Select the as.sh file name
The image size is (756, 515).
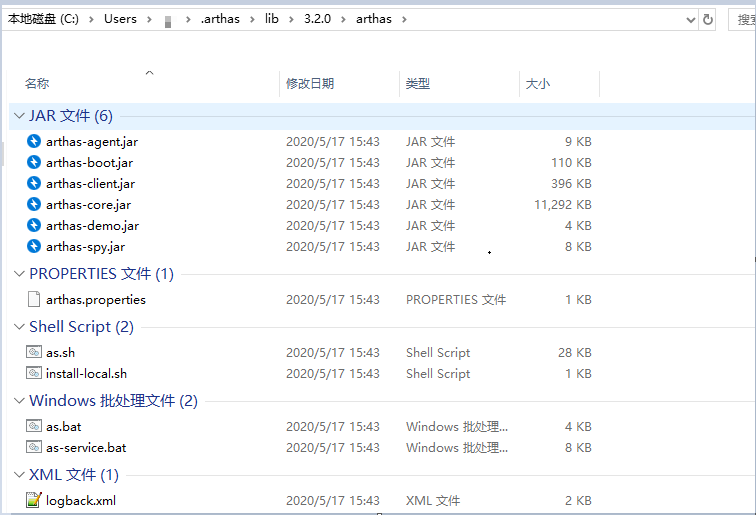click(x=60, y=352)
